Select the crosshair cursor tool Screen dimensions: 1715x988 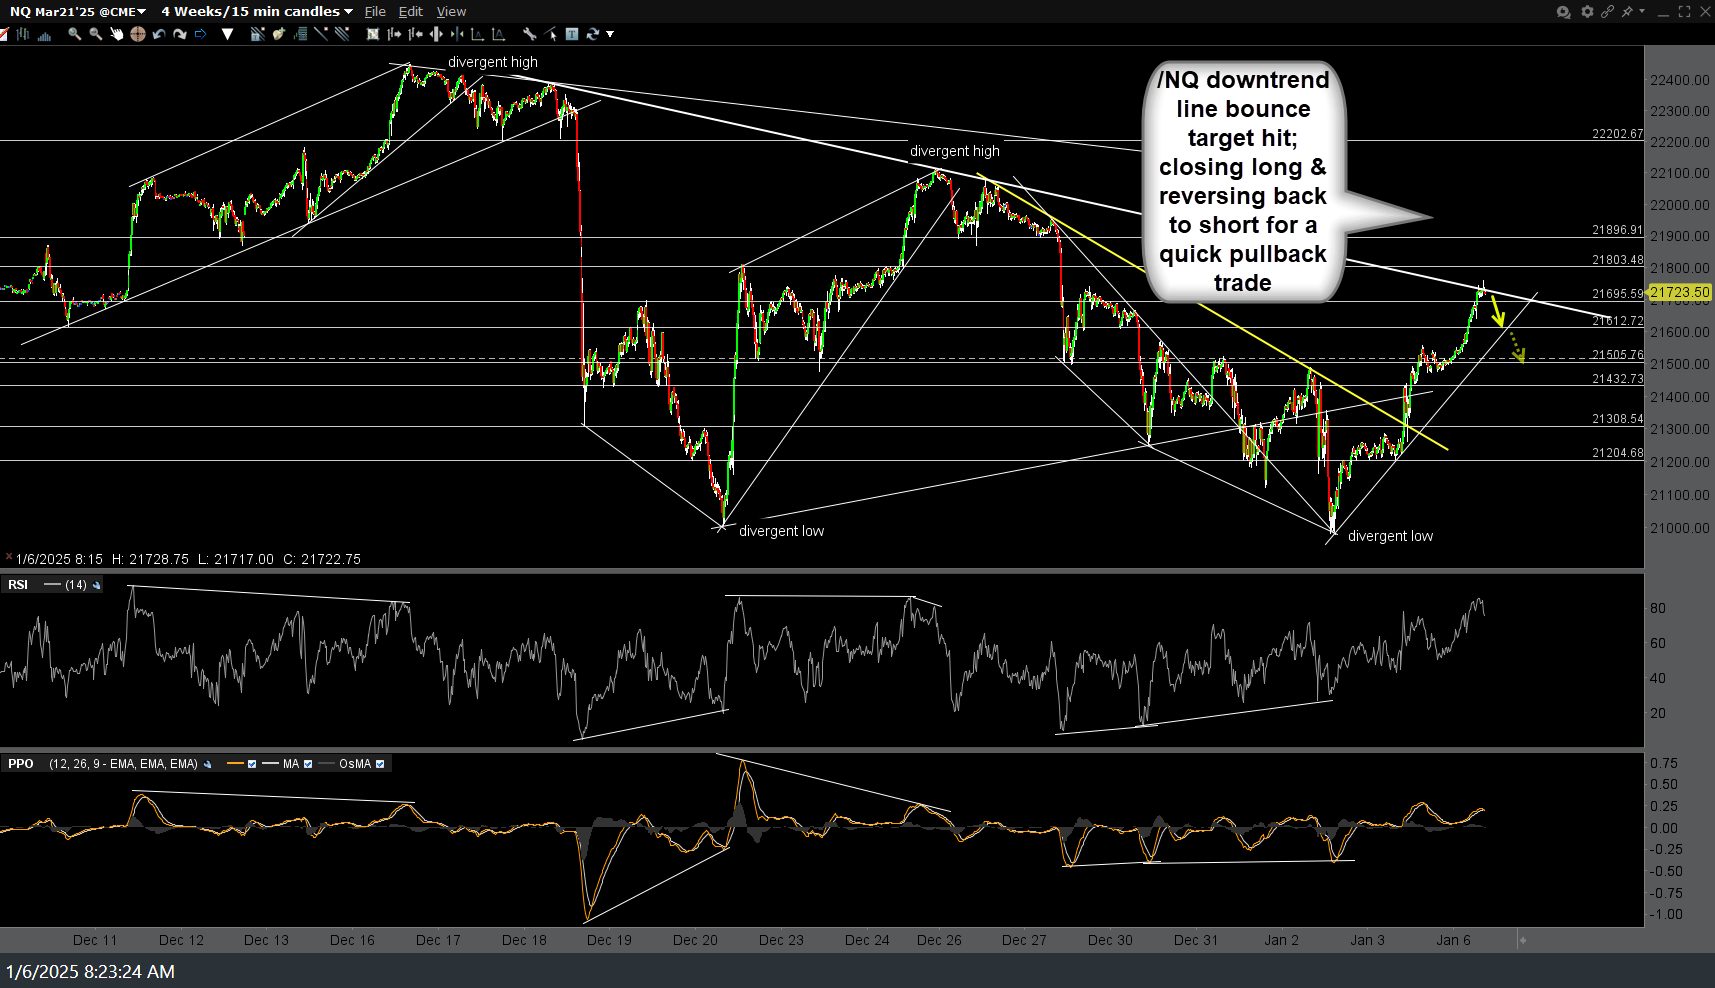click(x=139, y=34)
